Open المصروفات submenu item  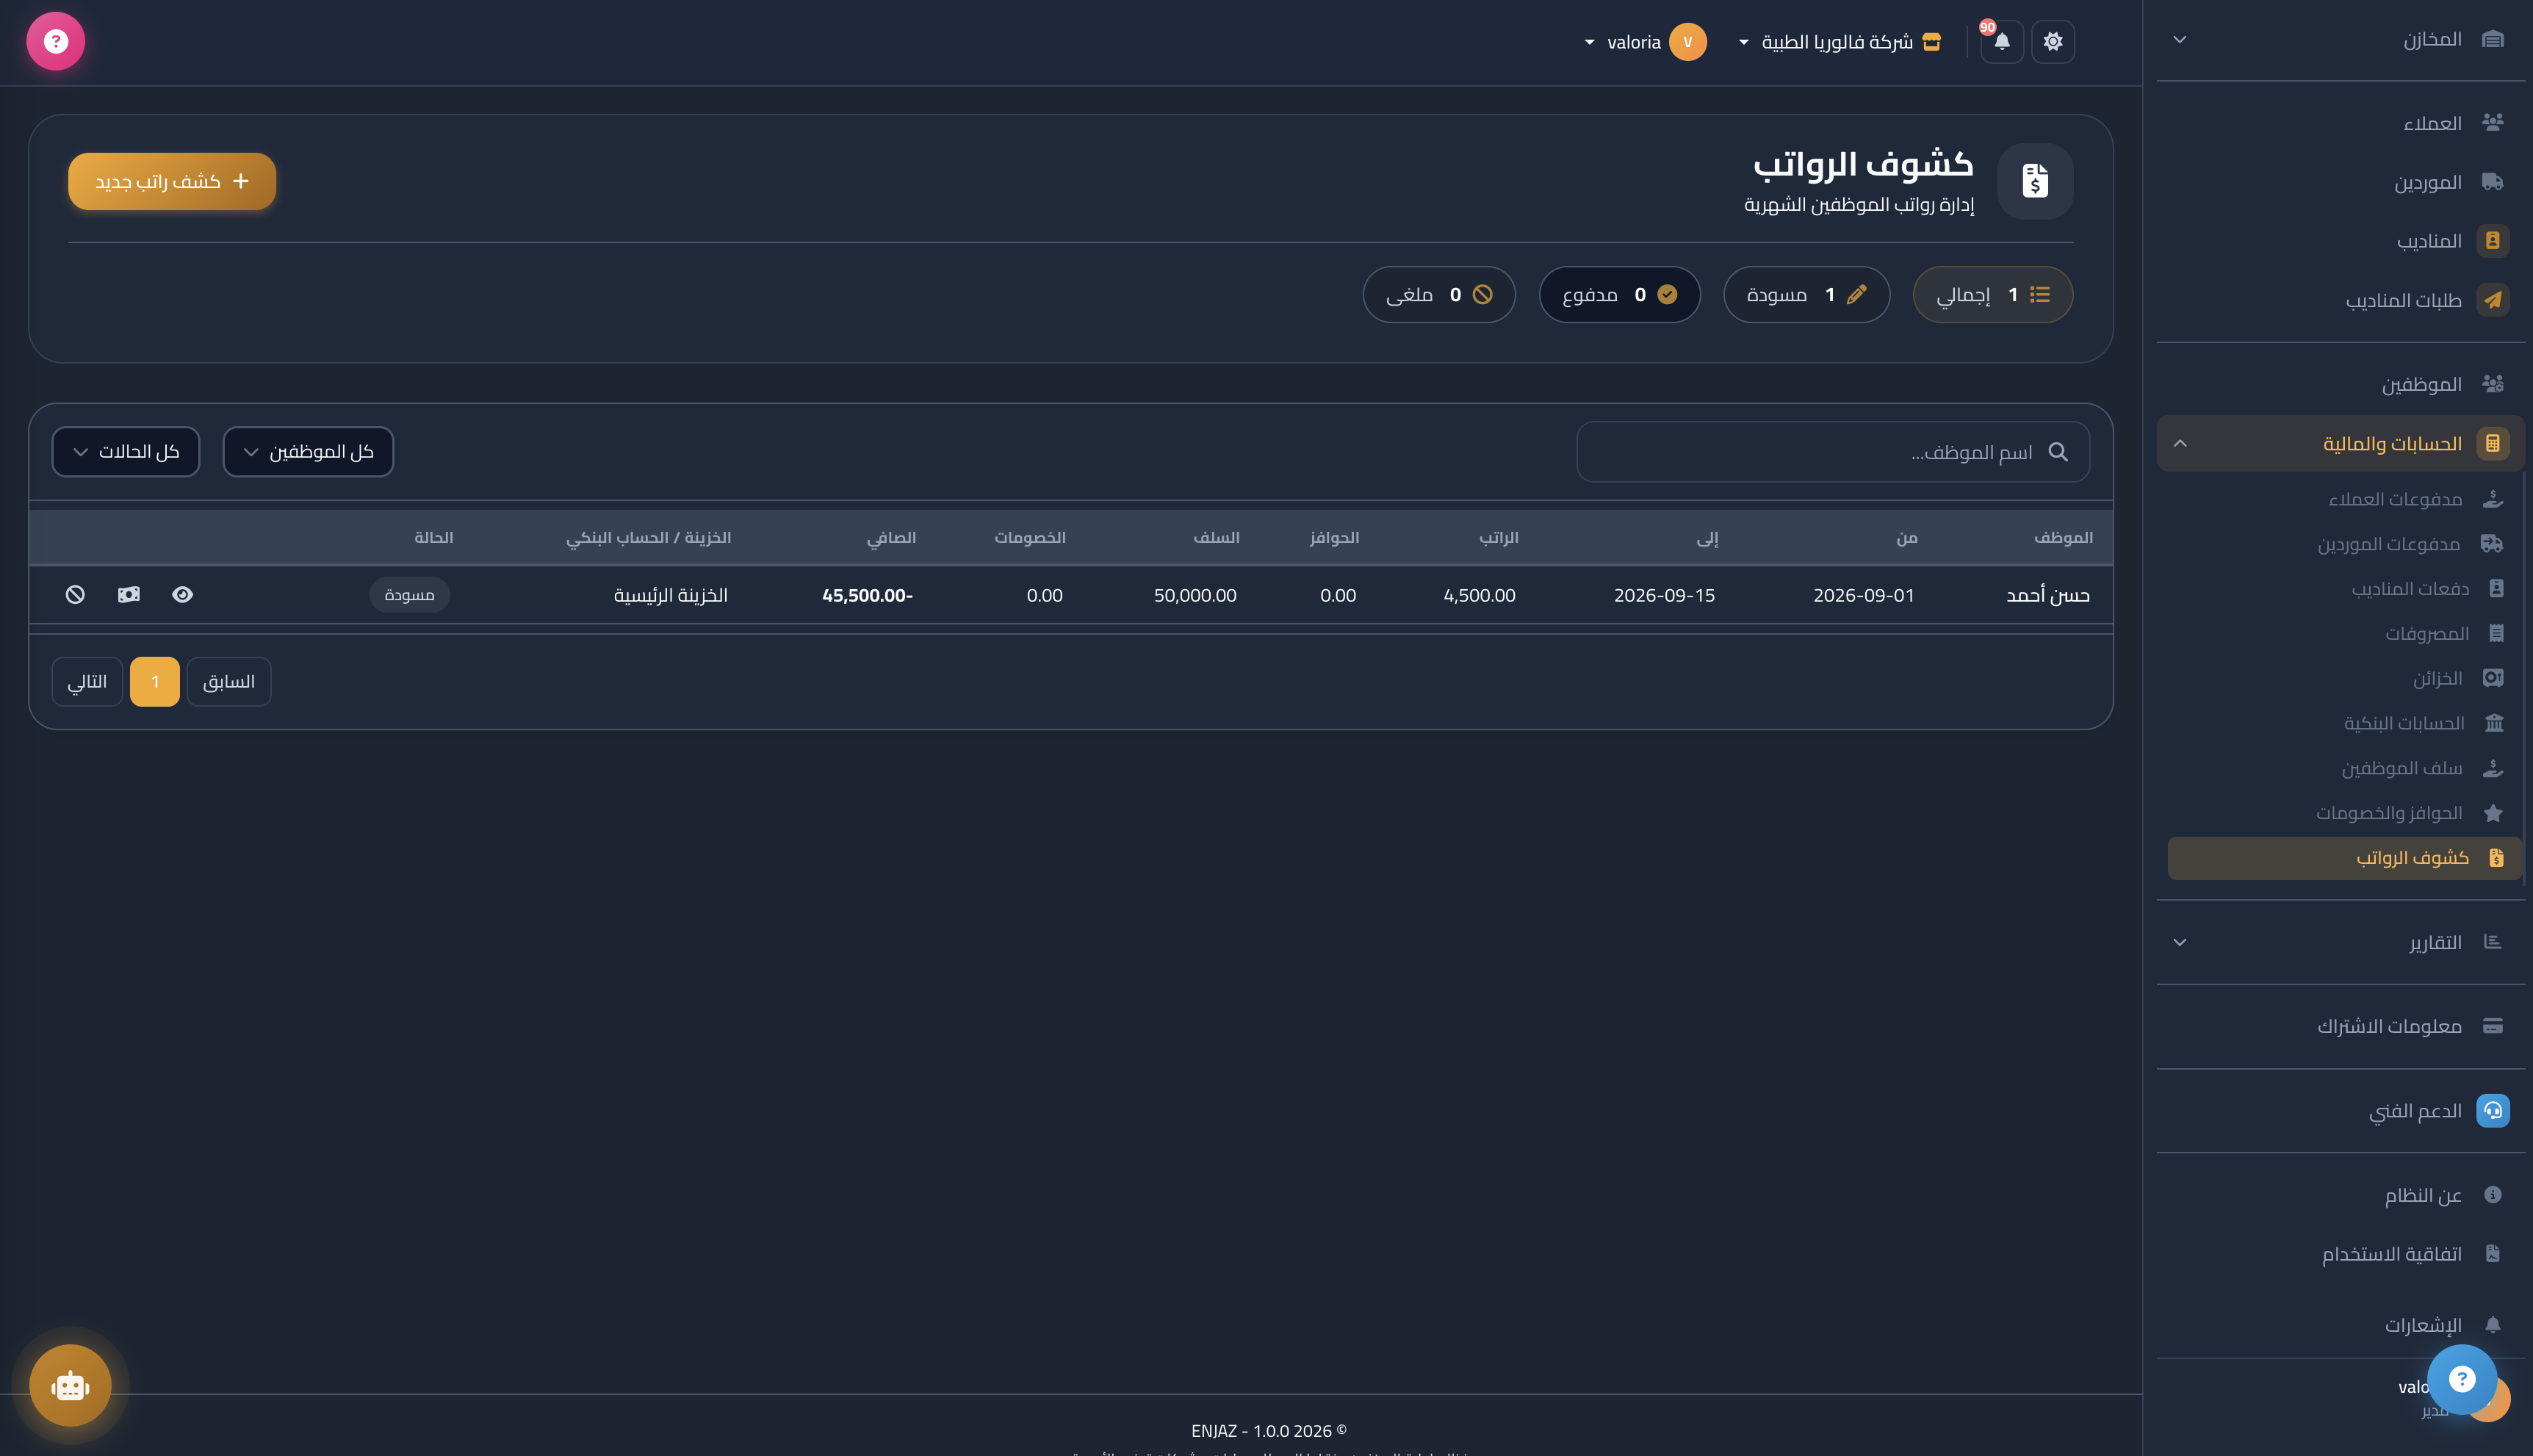[x=2344, y=633]
